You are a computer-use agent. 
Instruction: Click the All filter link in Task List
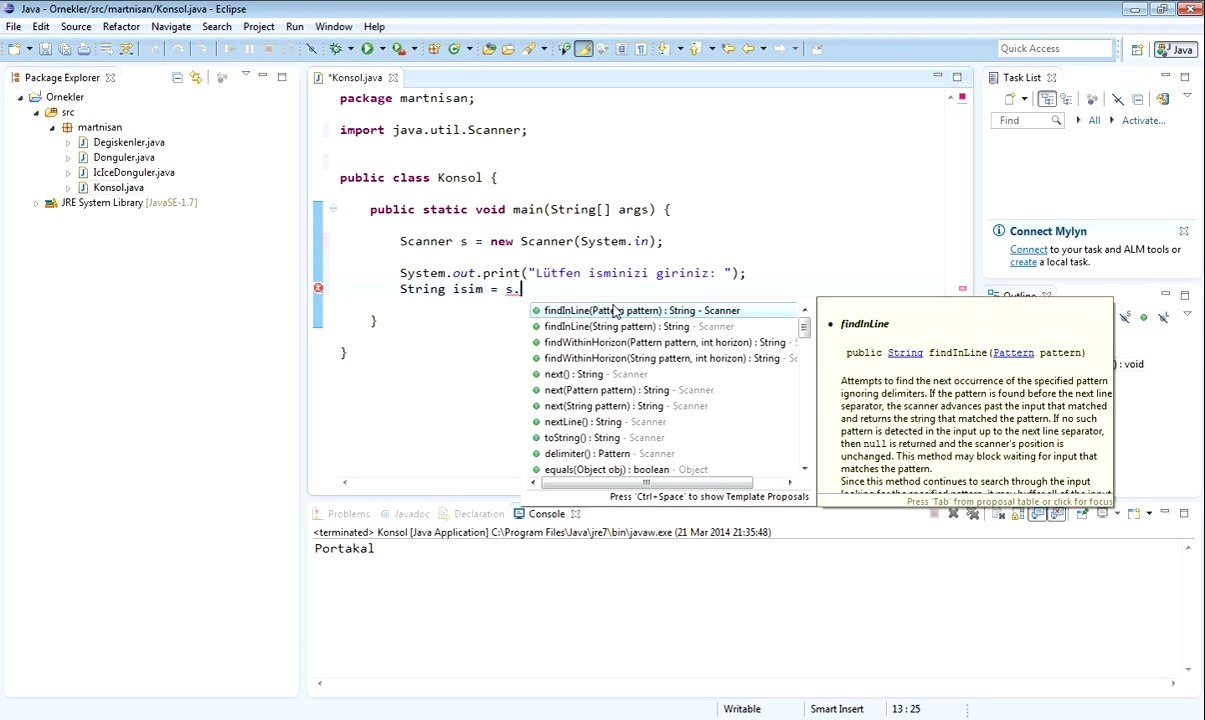click(x=1094, y=120)
